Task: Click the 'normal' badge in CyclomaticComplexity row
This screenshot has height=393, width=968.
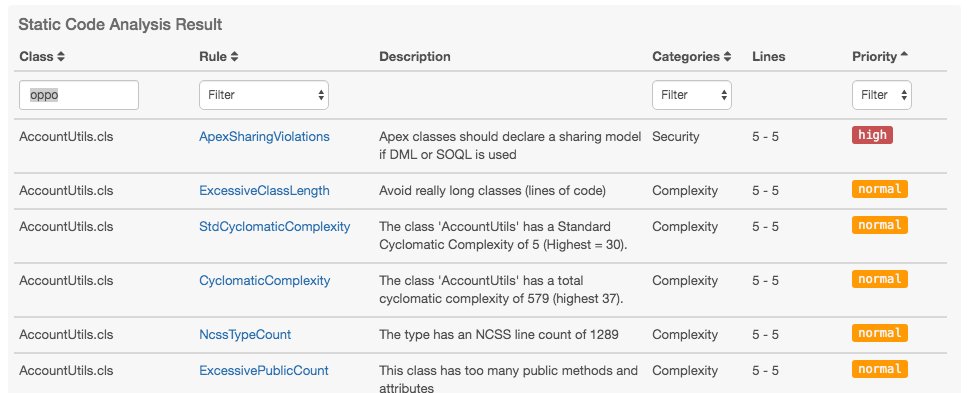Action: pos(880,279)
